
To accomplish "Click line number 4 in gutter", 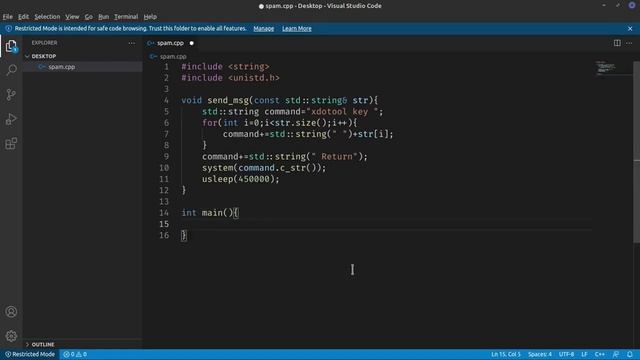I will coord(166,100).
